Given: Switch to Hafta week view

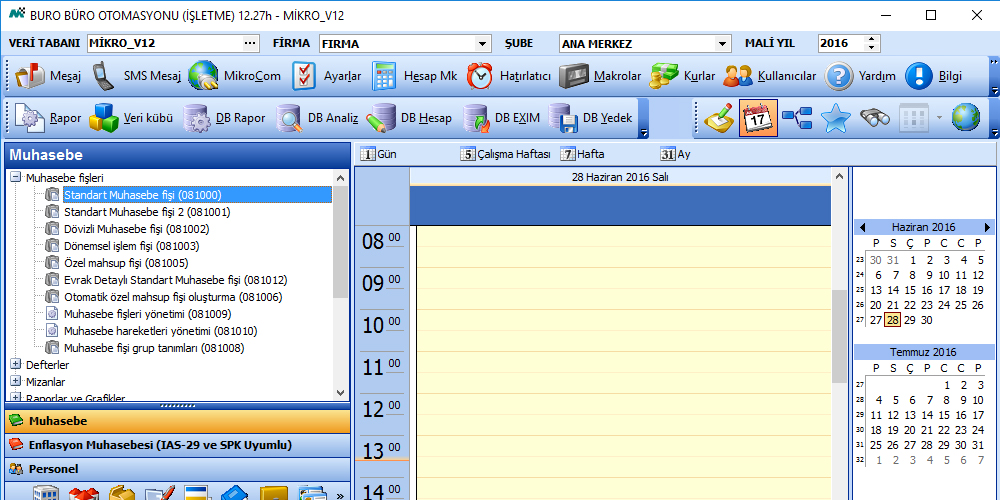Looking at the screenshot, I should click(582, 154).
